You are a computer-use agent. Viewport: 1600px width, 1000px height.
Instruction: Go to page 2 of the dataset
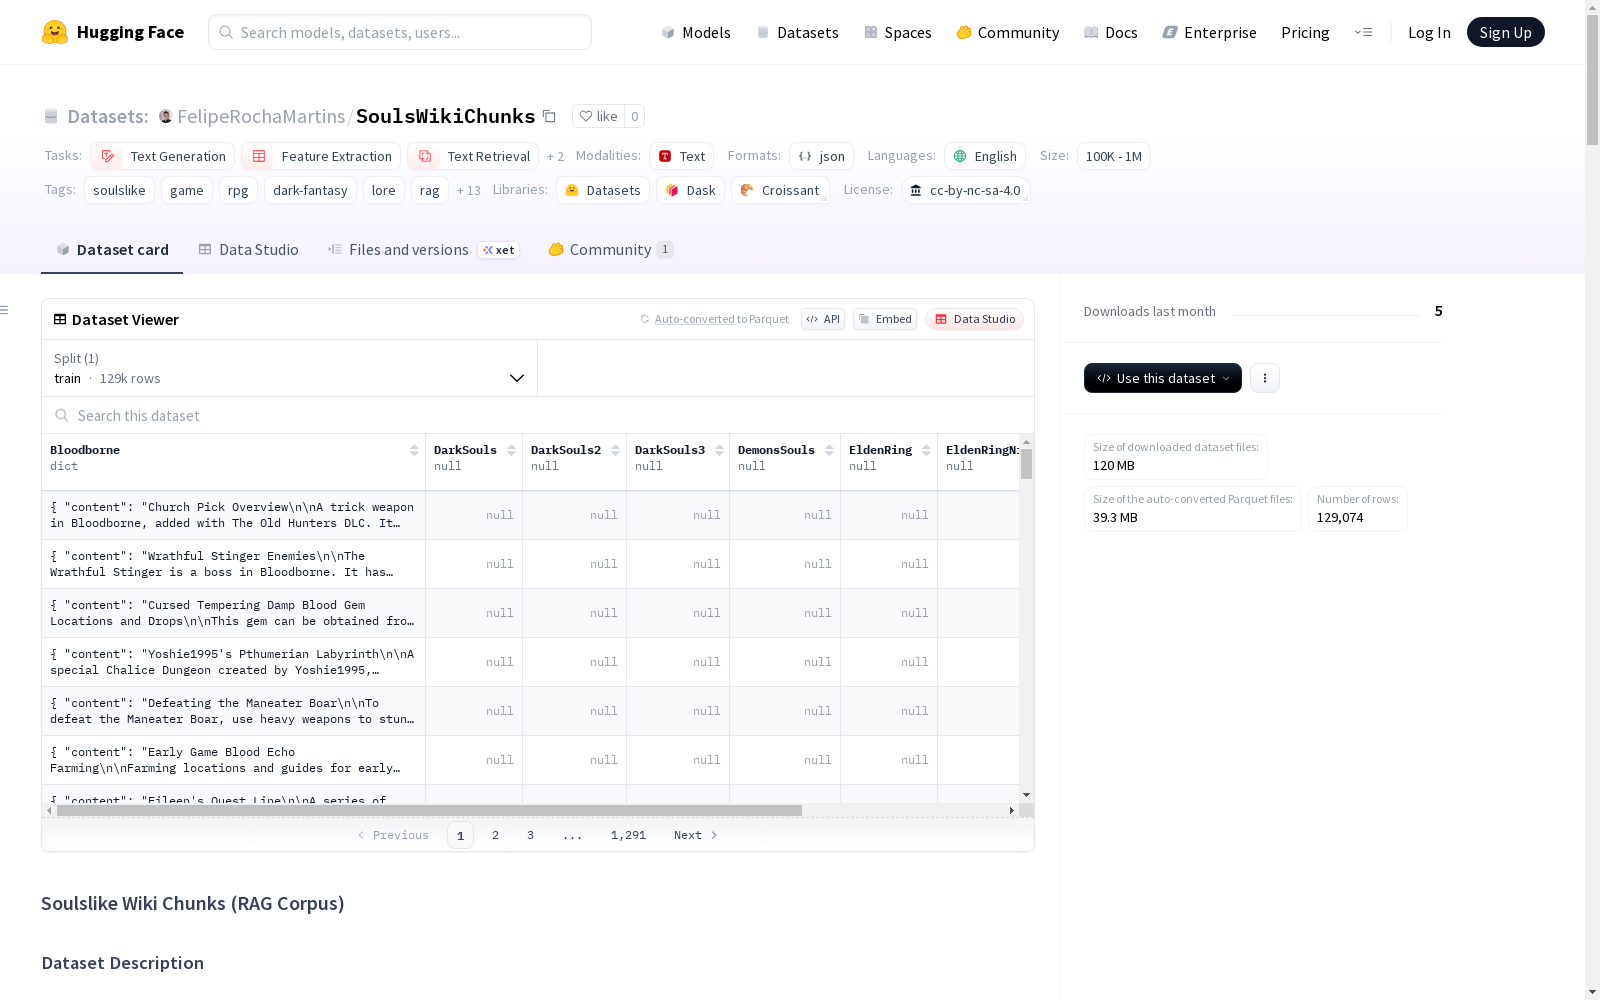point(495,835)
